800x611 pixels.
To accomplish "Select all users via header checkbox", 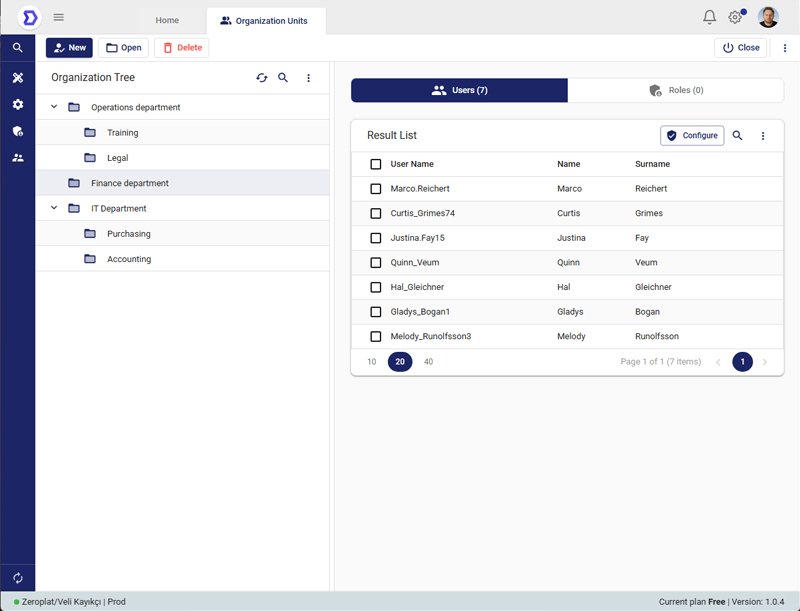I will click(x=376, y=164).
